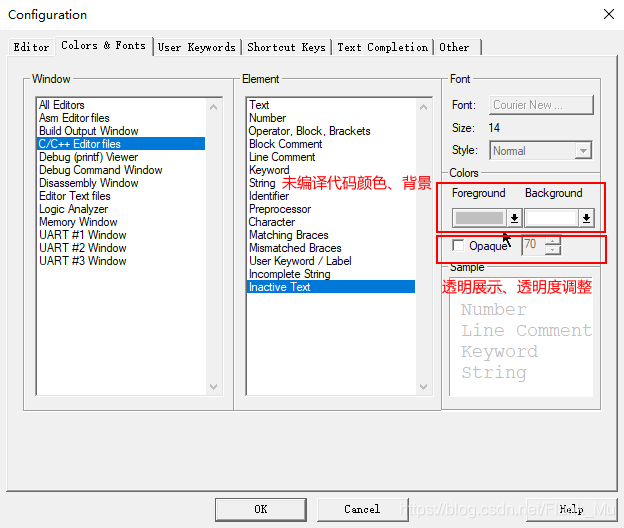Select Operator, Block, Brackets element

point(331,131)
